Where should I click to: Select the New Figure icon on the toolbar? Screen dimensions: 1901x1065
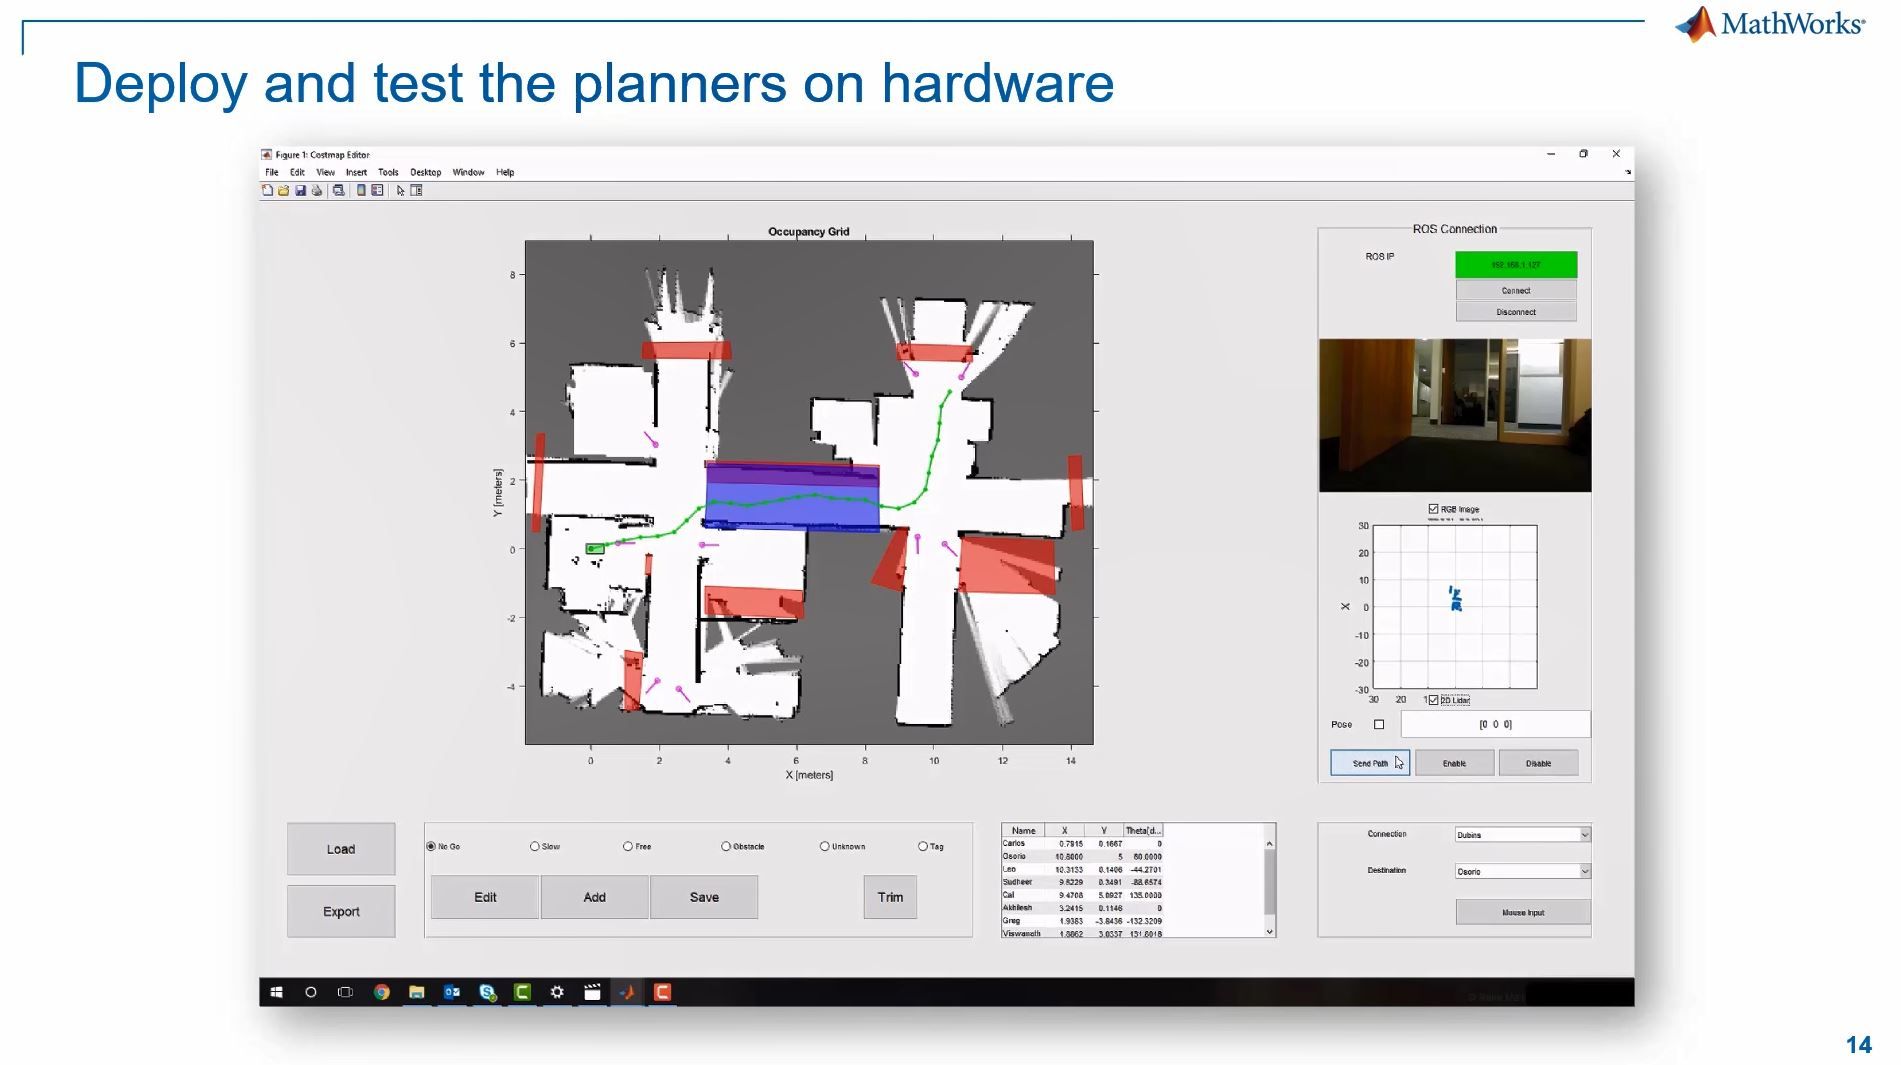[268, 191]
